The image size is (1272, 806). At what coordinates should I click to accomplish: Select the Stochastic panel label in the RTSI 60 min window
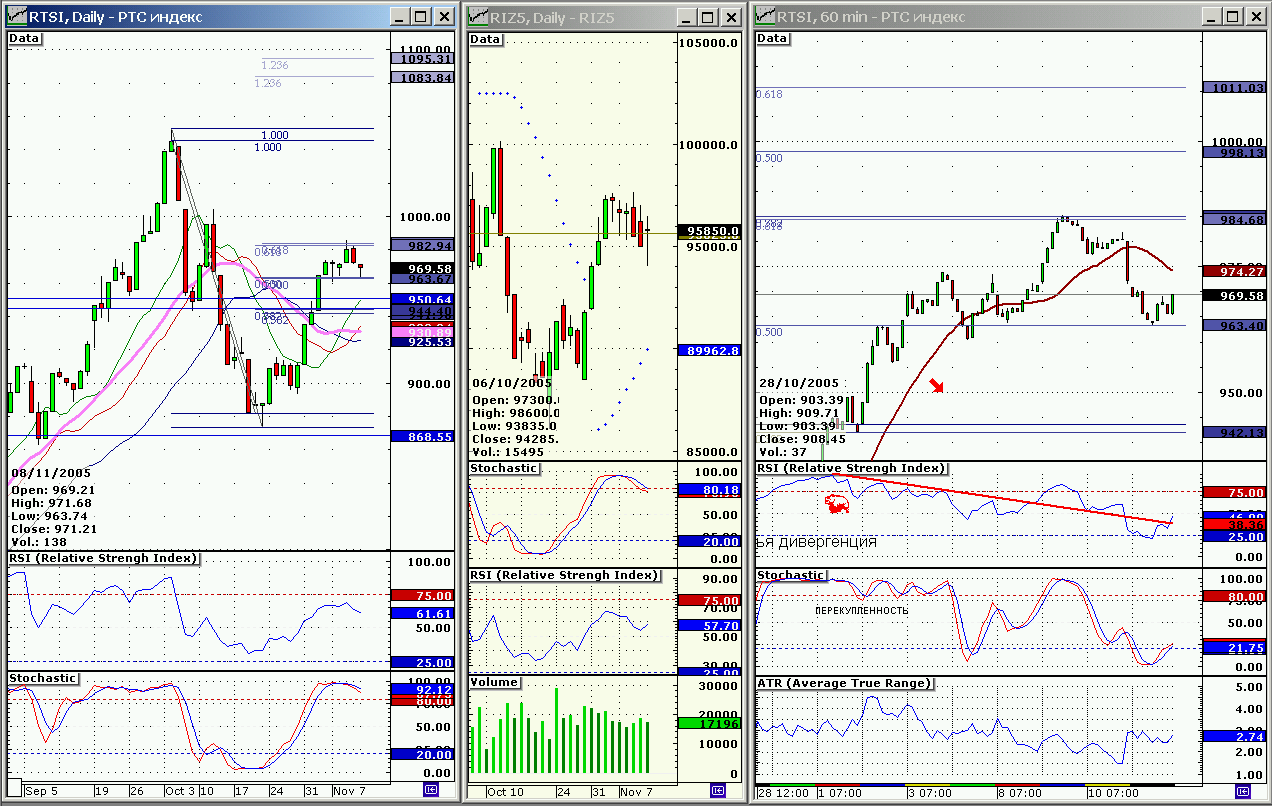pyautogui.click(x=792, y=575)
